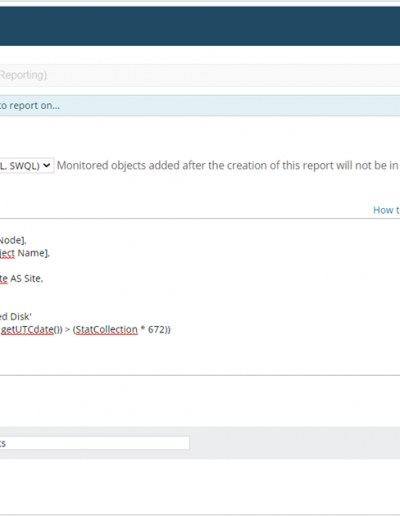Screen dimensions: 400x516
Task: Click the grayed Reporting text field
Action: (200, 75)
